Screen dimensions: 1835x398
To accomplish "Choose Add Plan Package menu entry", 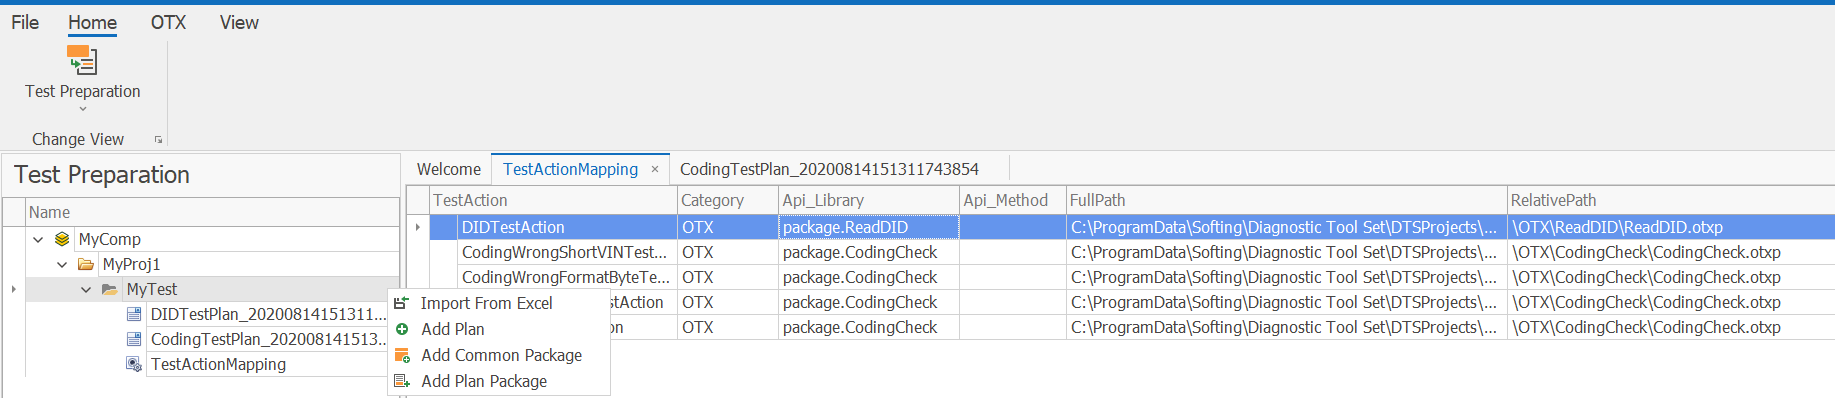I will pos(498,381).
